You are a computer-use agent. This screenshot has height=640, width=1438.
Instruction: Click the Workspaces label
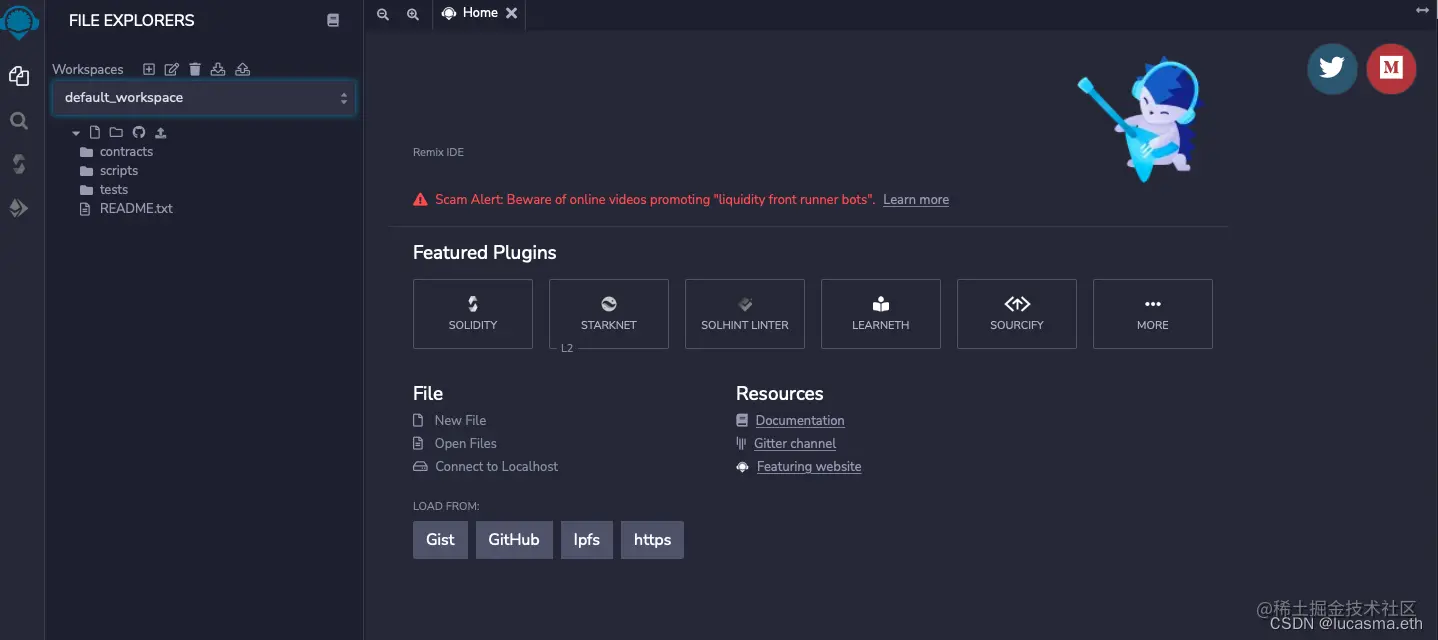pyautogui.click(x=88, y=70)
